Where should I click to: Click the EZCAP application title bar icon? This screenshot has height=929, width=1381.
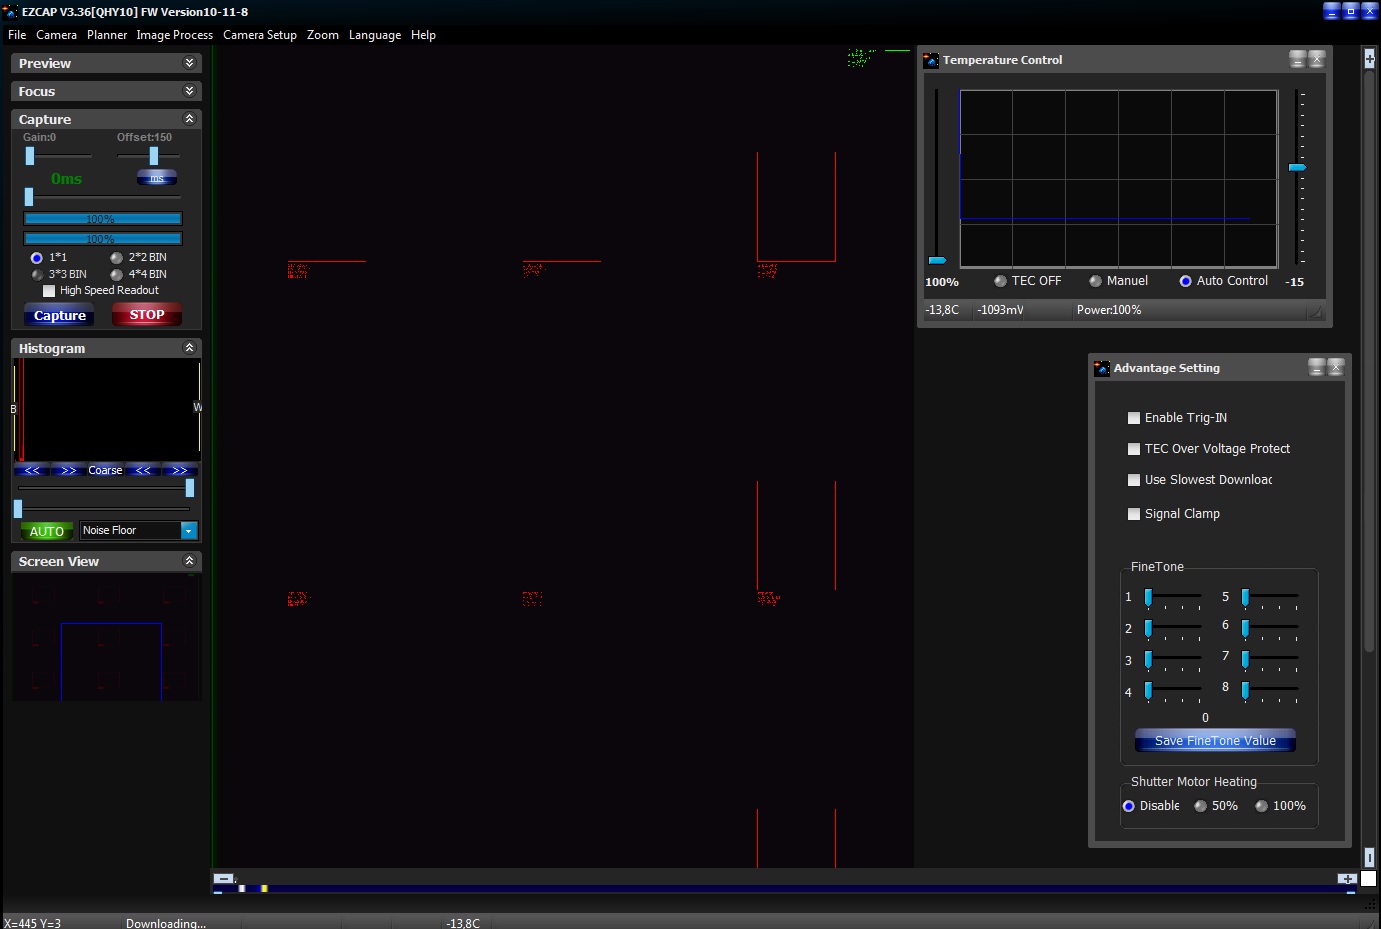10,11
